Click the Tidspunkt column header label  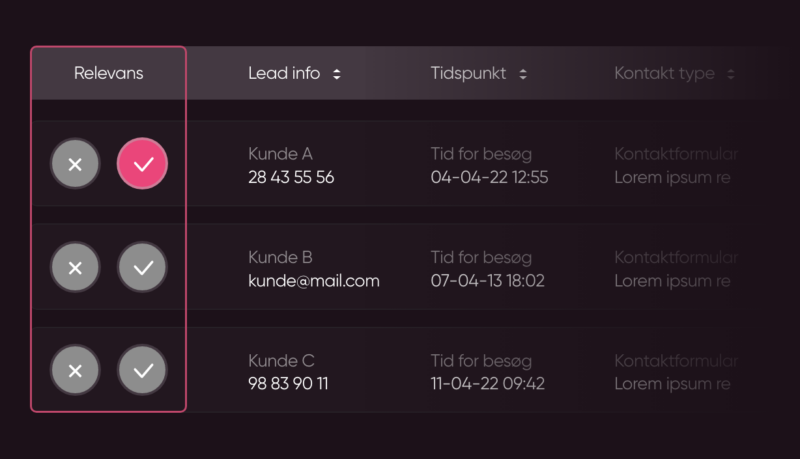point(468,73)
